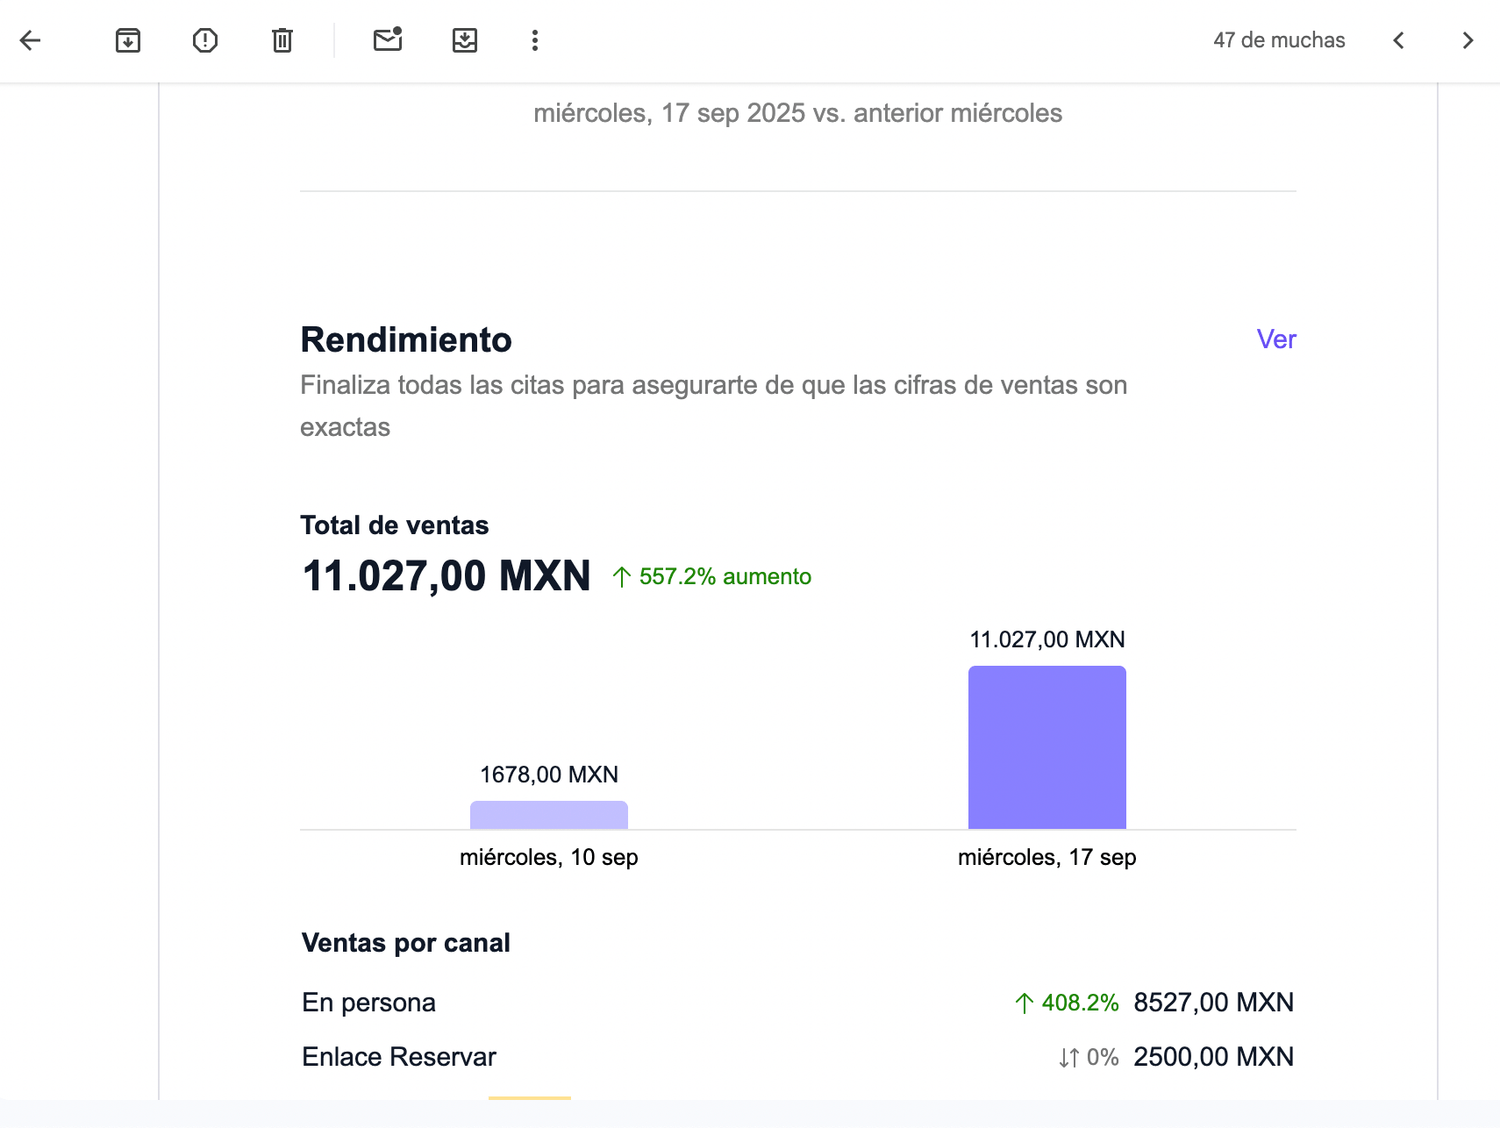1500x1128 pixels.
Task: Click the 408.2% increase figure
Action: tap(1067, 1002)
